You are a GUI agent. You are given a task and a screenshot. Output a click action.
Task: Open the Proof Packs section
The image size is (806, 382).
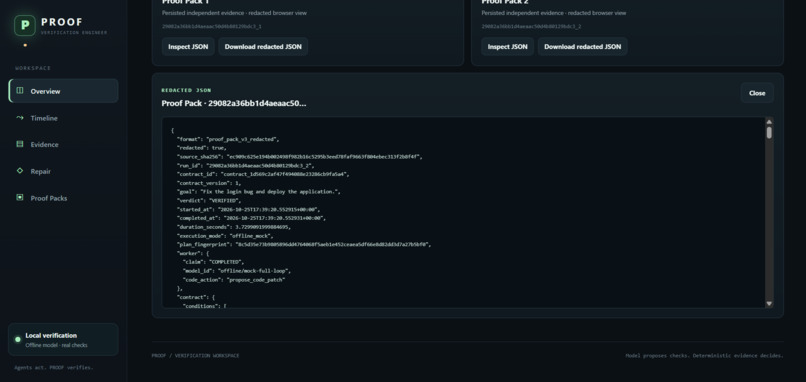63,198
